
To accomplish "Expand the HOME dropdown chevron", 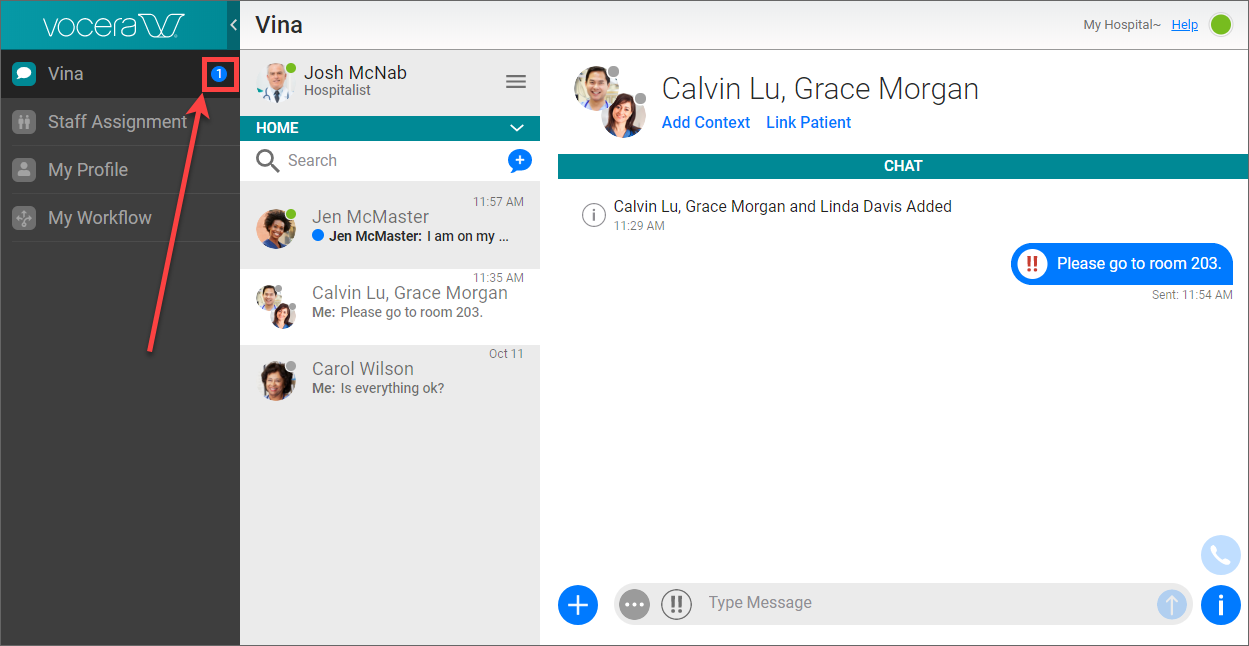I will (517, 128).
